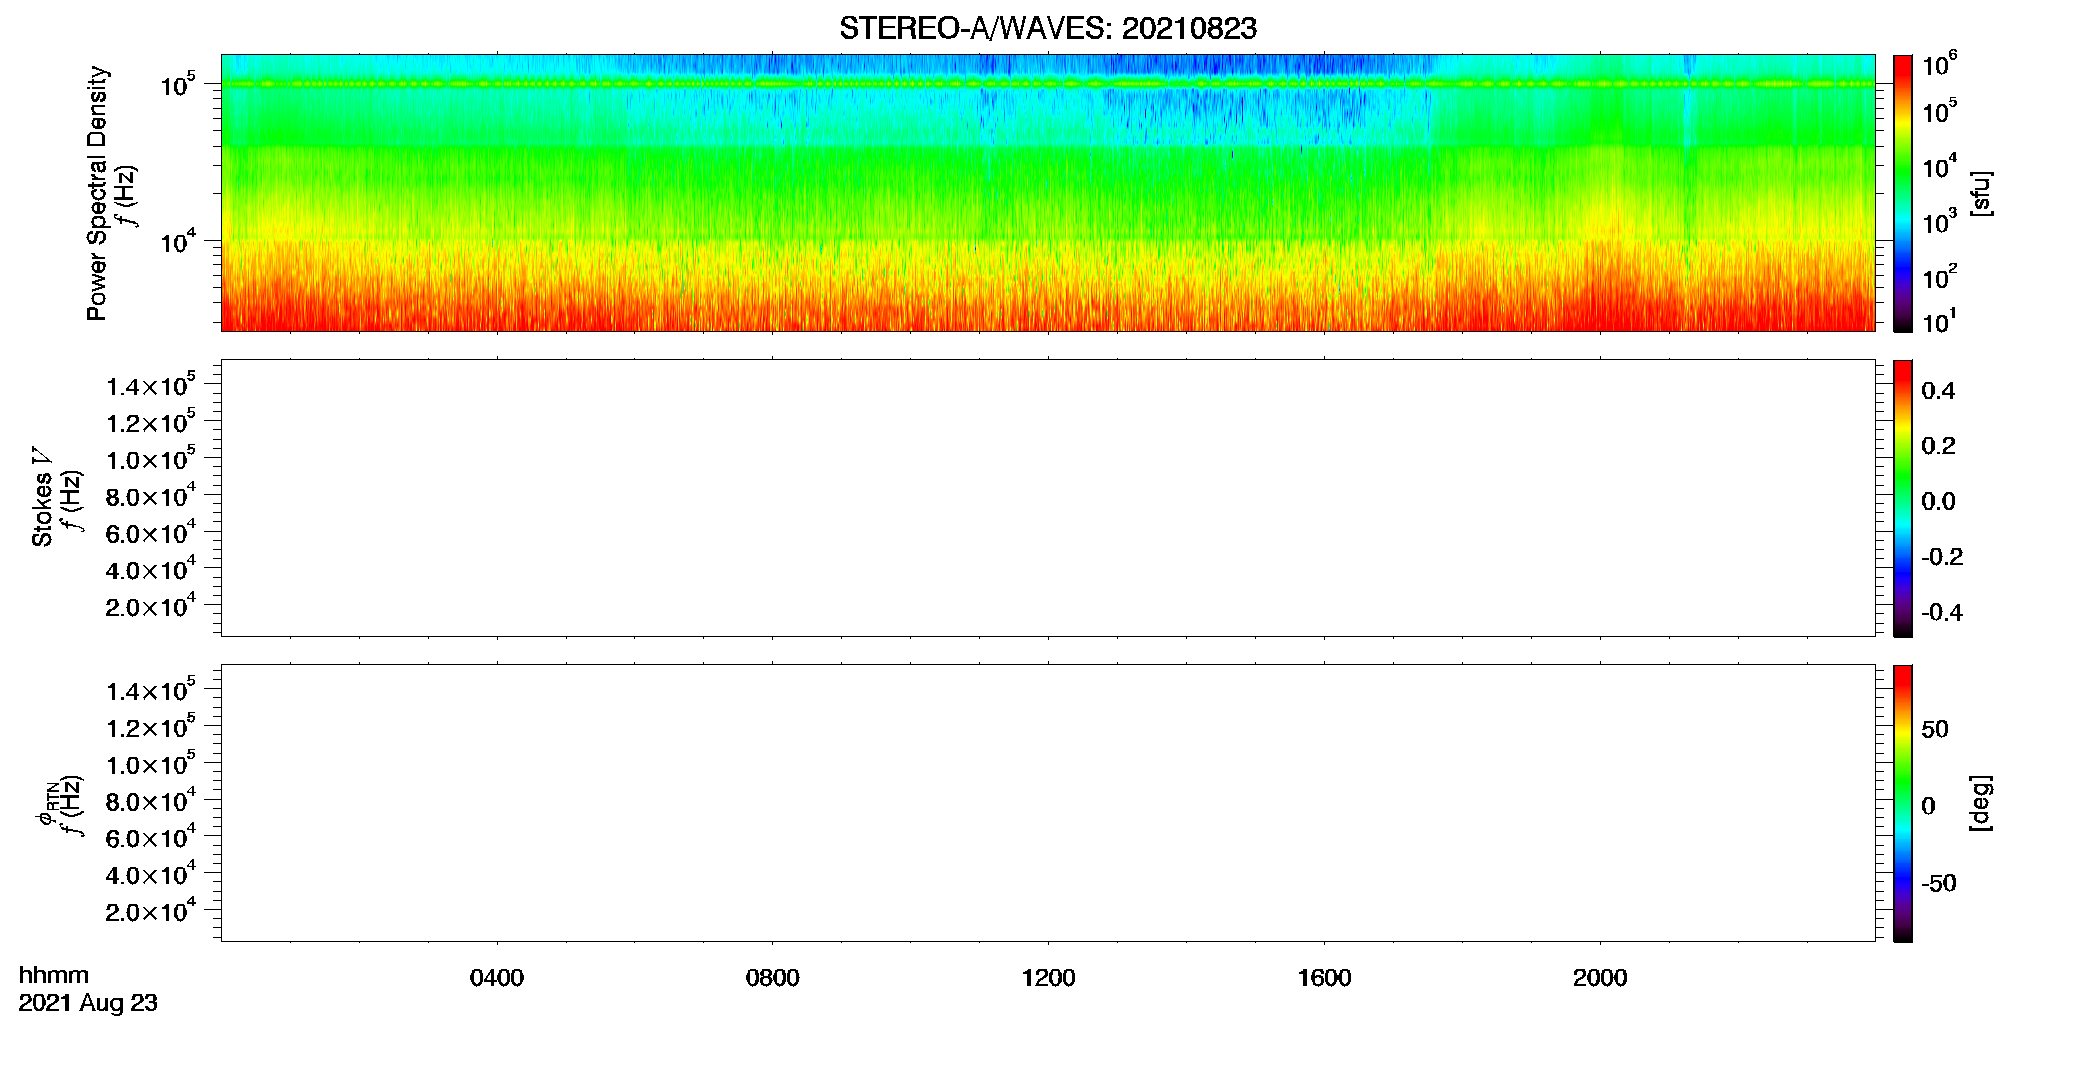2096x1080 pixels.
Task: Click the 1.4×10^5 tick in Stokes panel
Action: coord(151,385)
